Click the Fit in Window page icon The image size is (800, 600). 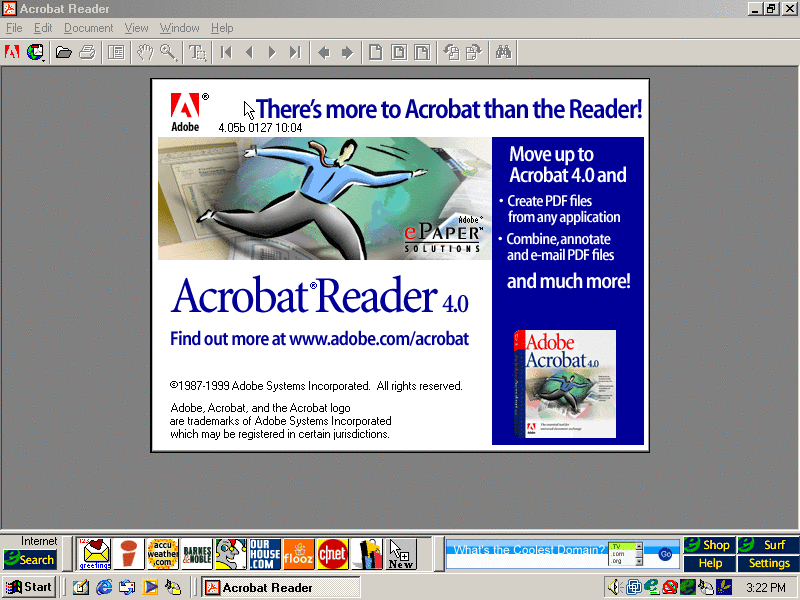(x=399, y=52)
